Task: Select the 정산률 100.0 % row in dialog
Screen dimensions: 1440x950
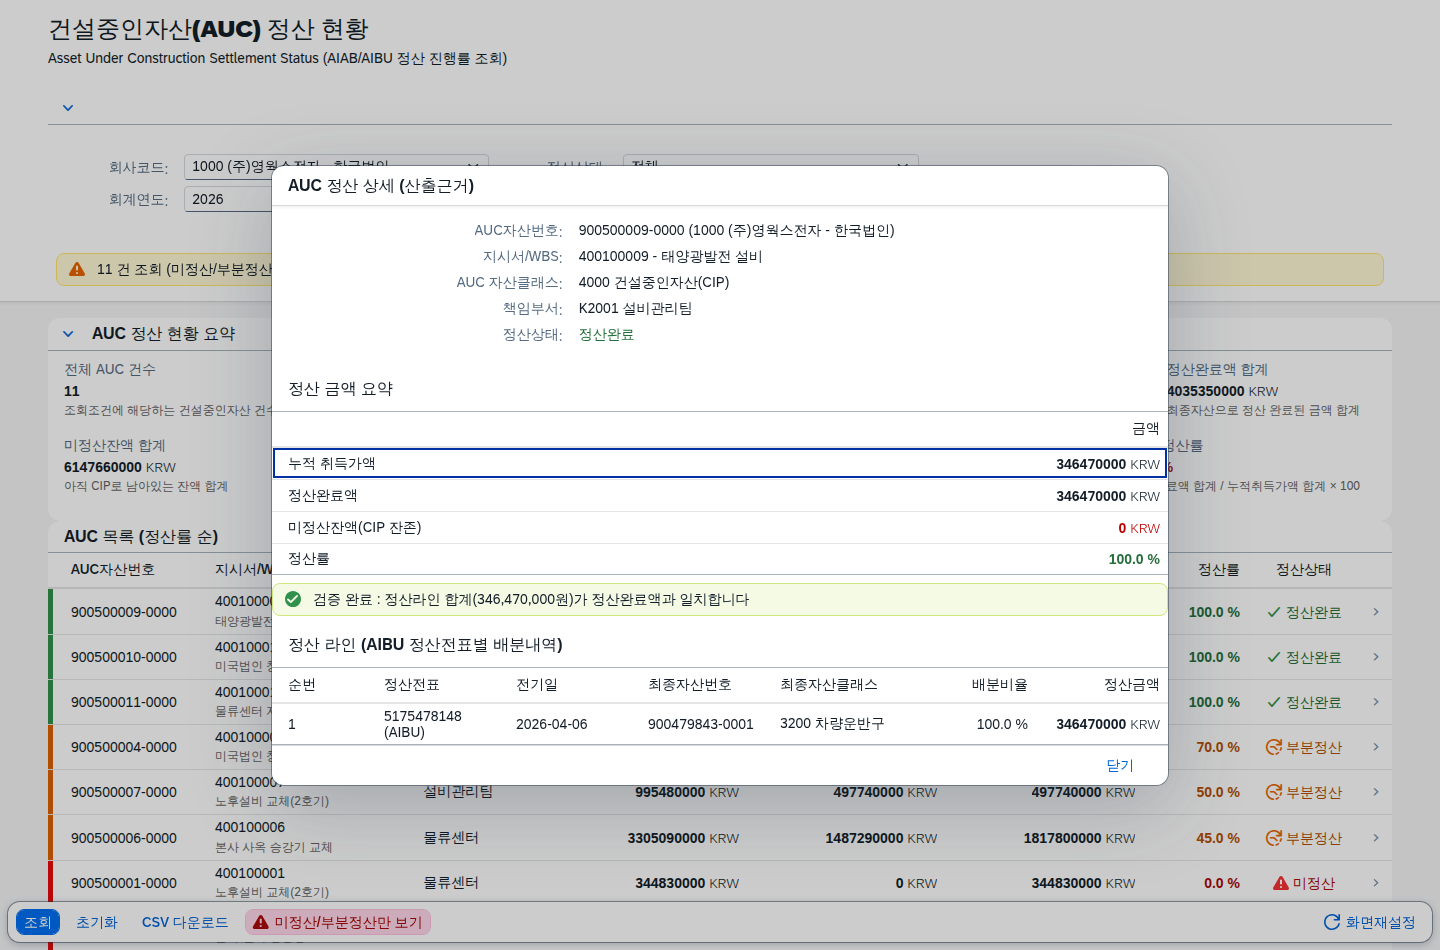Action: pos(720,559)
